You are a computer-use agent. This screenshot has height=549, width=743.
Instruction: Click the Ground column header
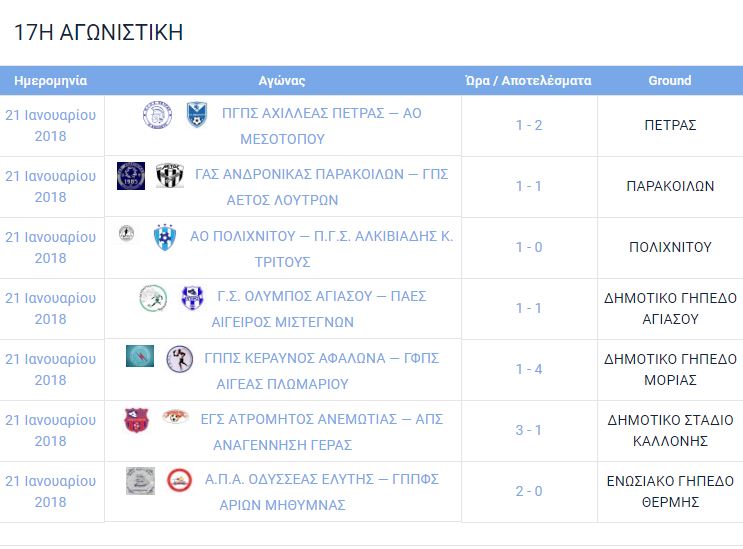pyautogui.click(x=670, y=81)
